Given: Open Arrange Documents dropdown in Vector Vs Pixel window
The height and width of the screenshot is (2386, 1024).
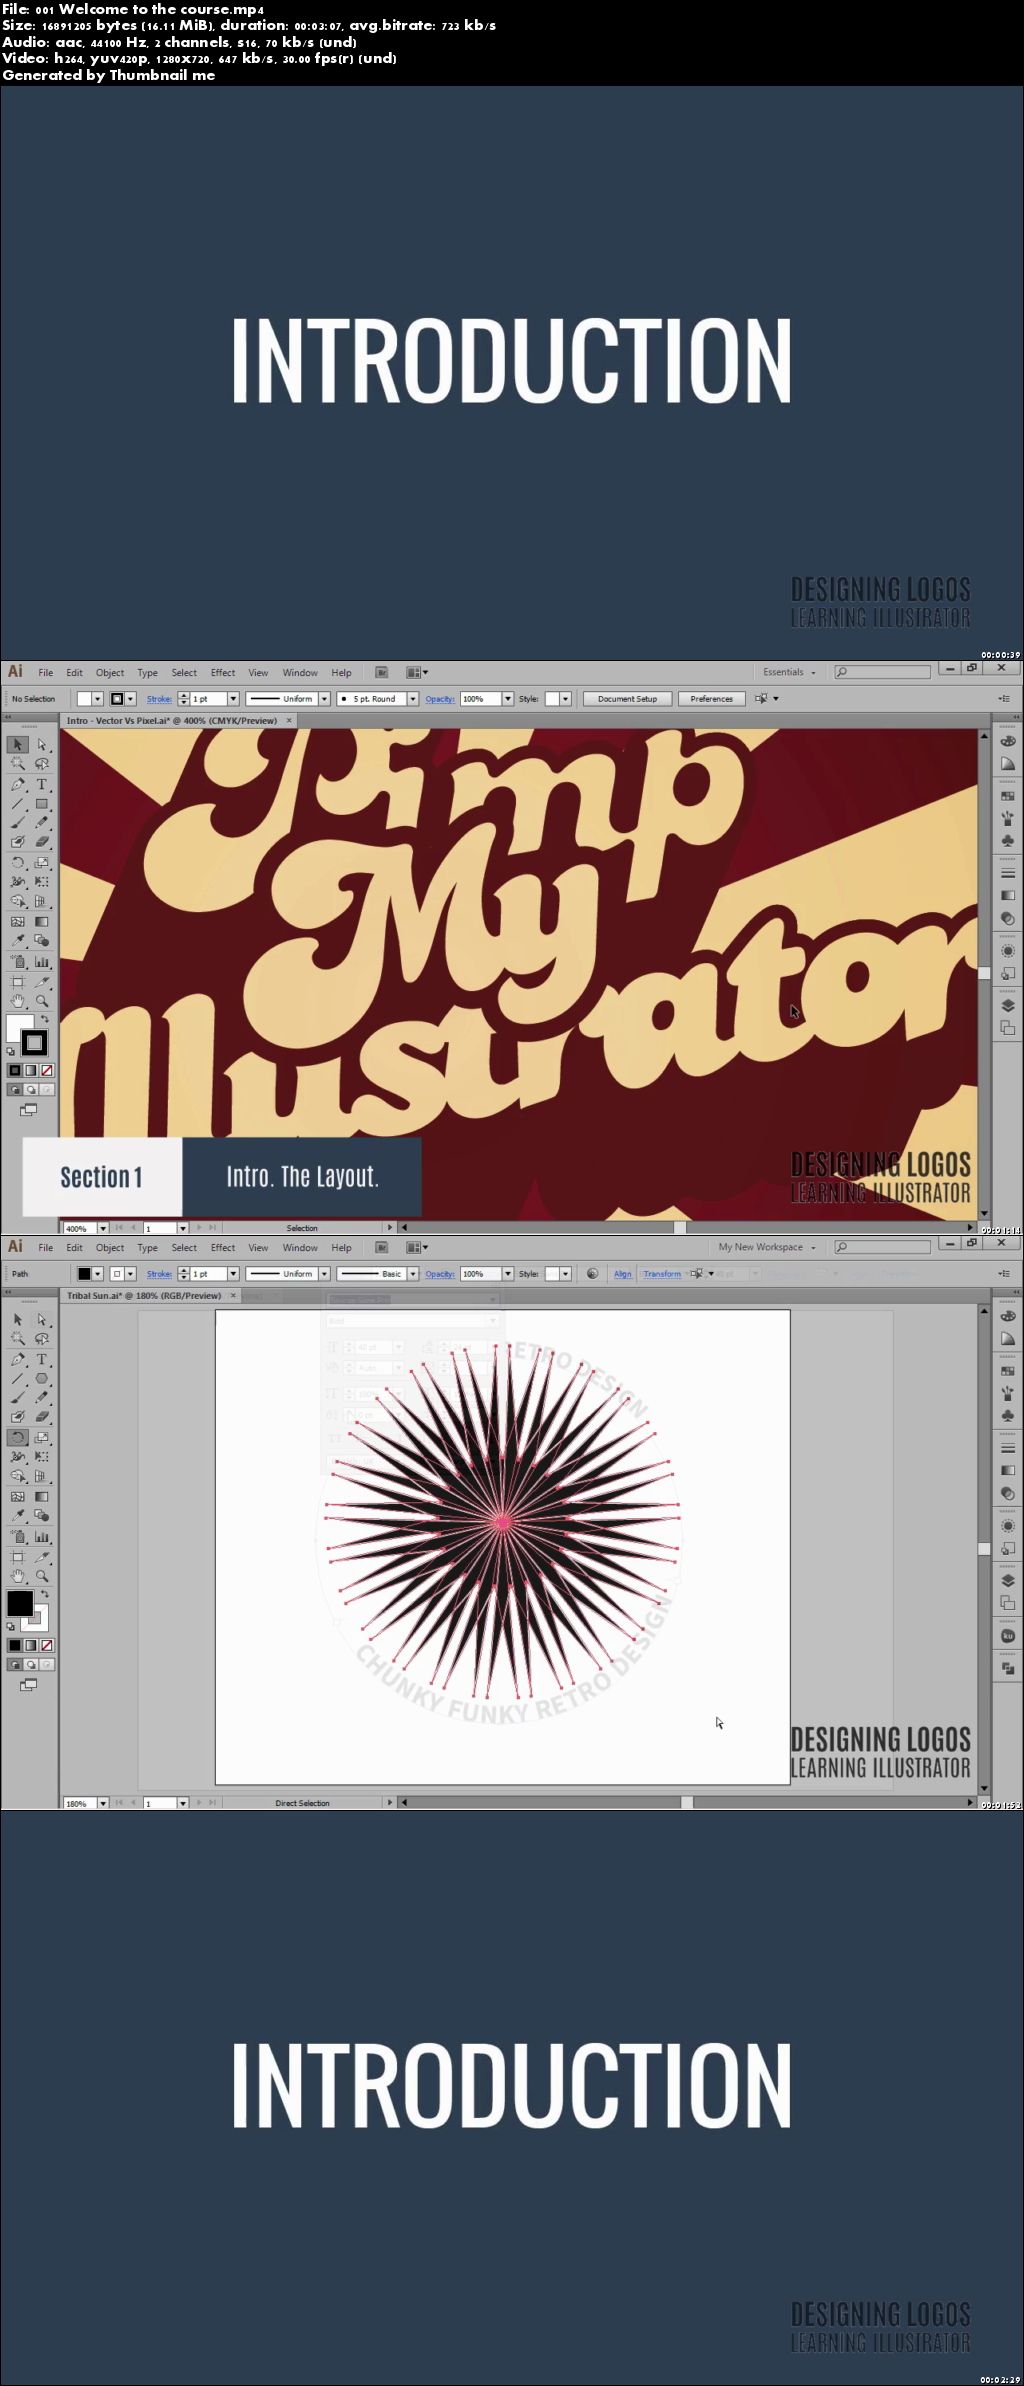Looking at the screenshot, I should (x=417, y=673).
